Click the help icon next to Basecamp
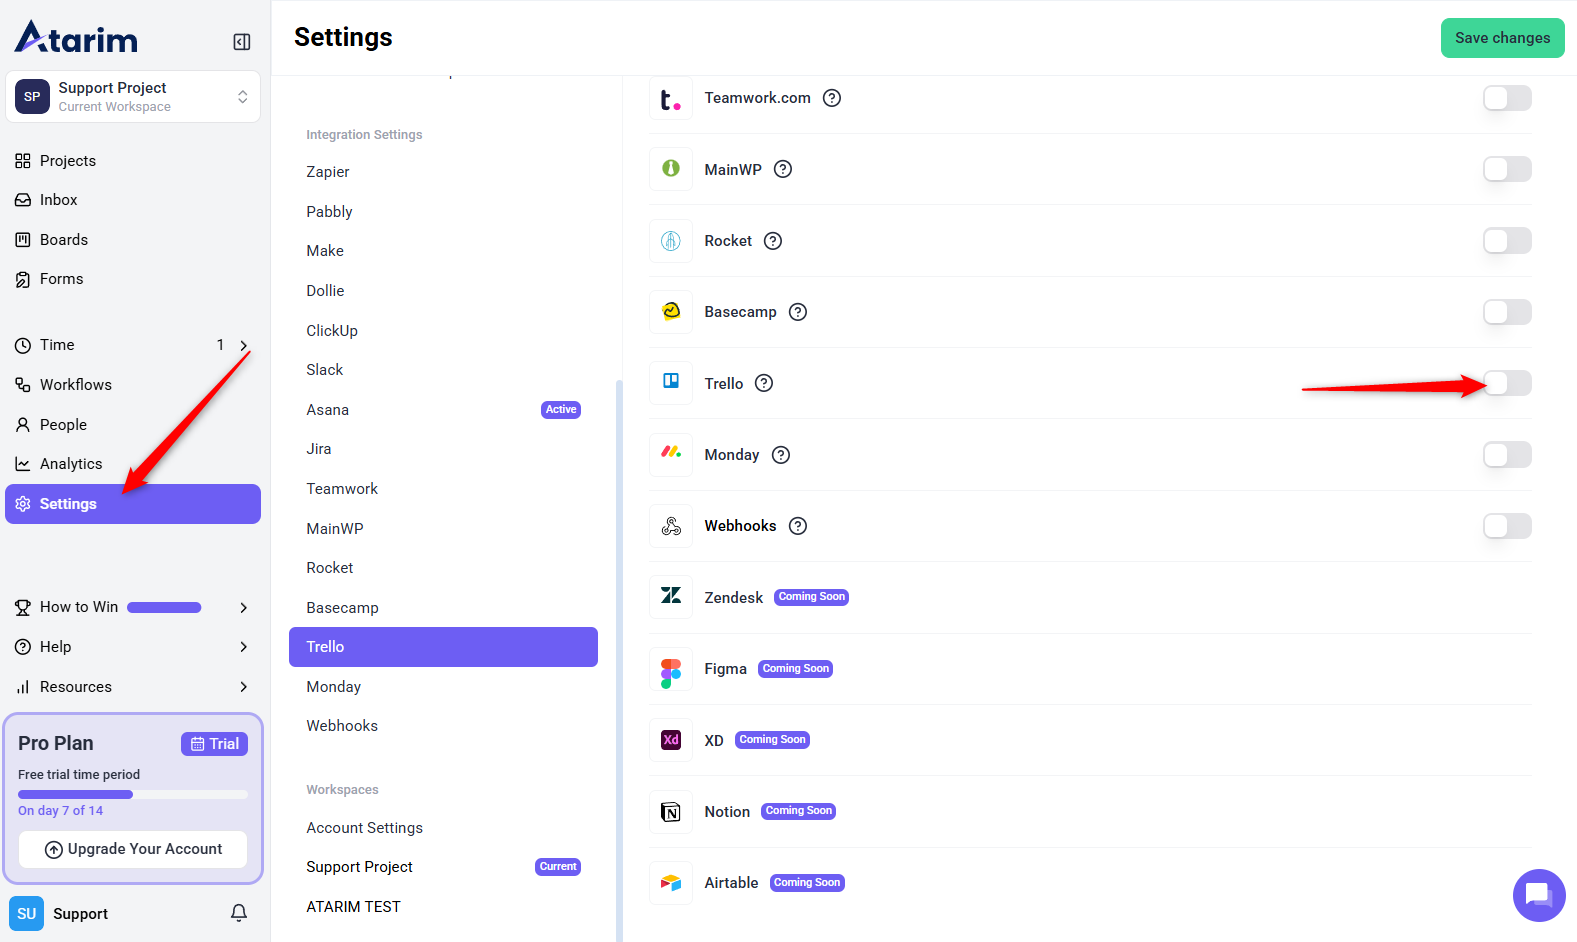Screen dimensions: 1577x942 point(798,312)
